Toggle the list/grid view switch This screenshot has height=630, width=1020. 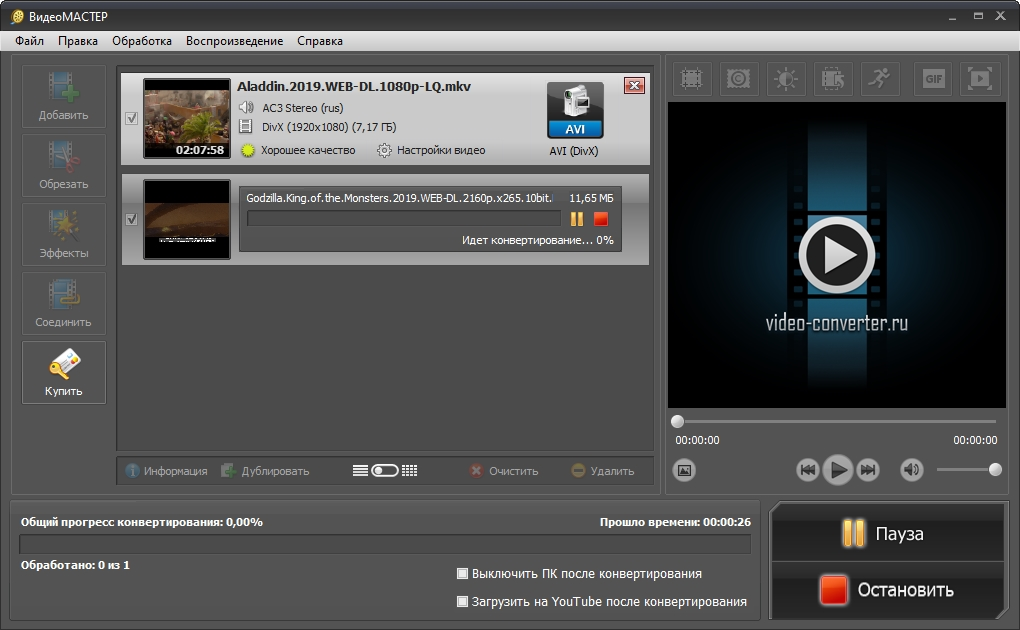click(x=384, y=471)
